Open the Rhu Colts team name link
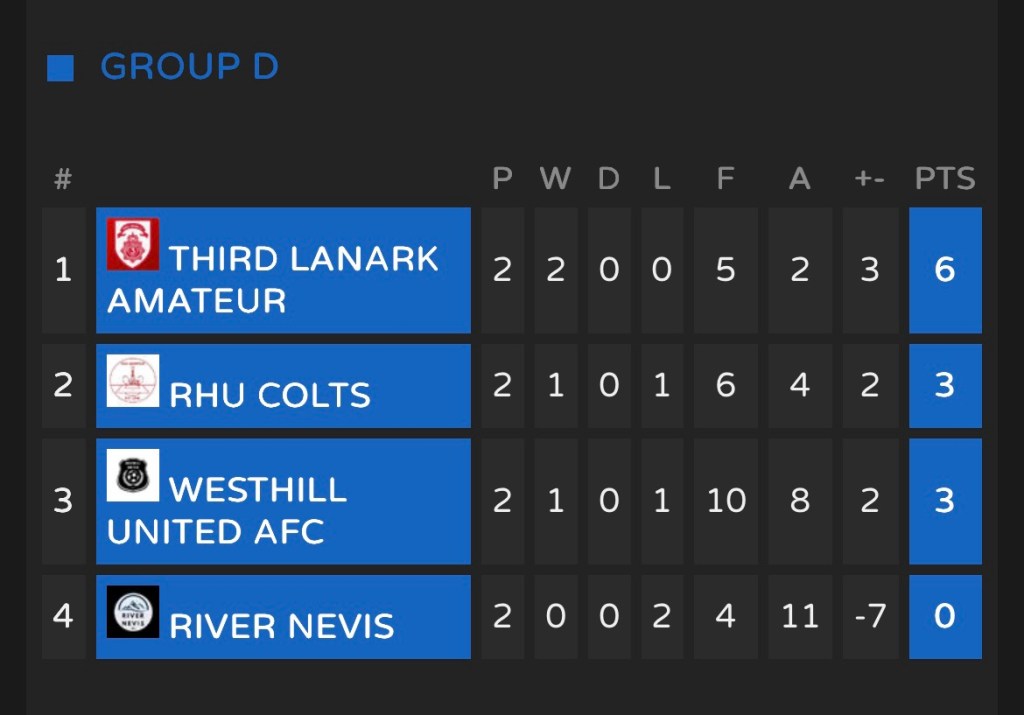This screenshot has height=715, width=1024. (x=270, y=395)
